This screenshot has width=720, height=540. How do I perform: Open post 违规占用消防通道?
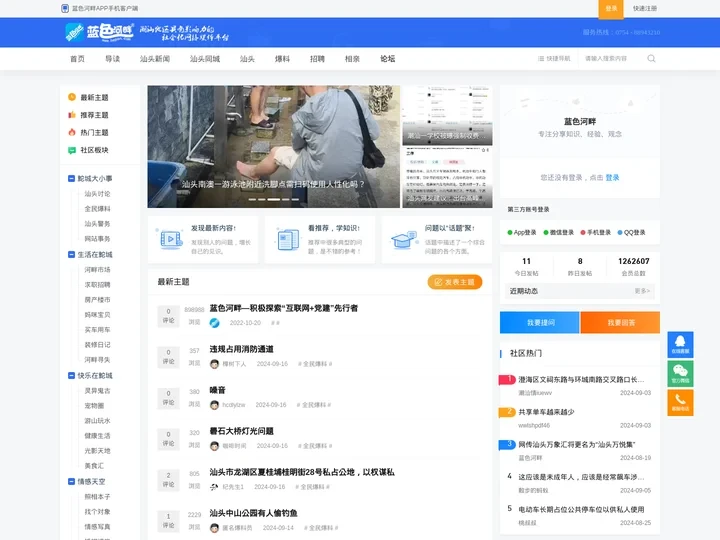coord(242,349)
